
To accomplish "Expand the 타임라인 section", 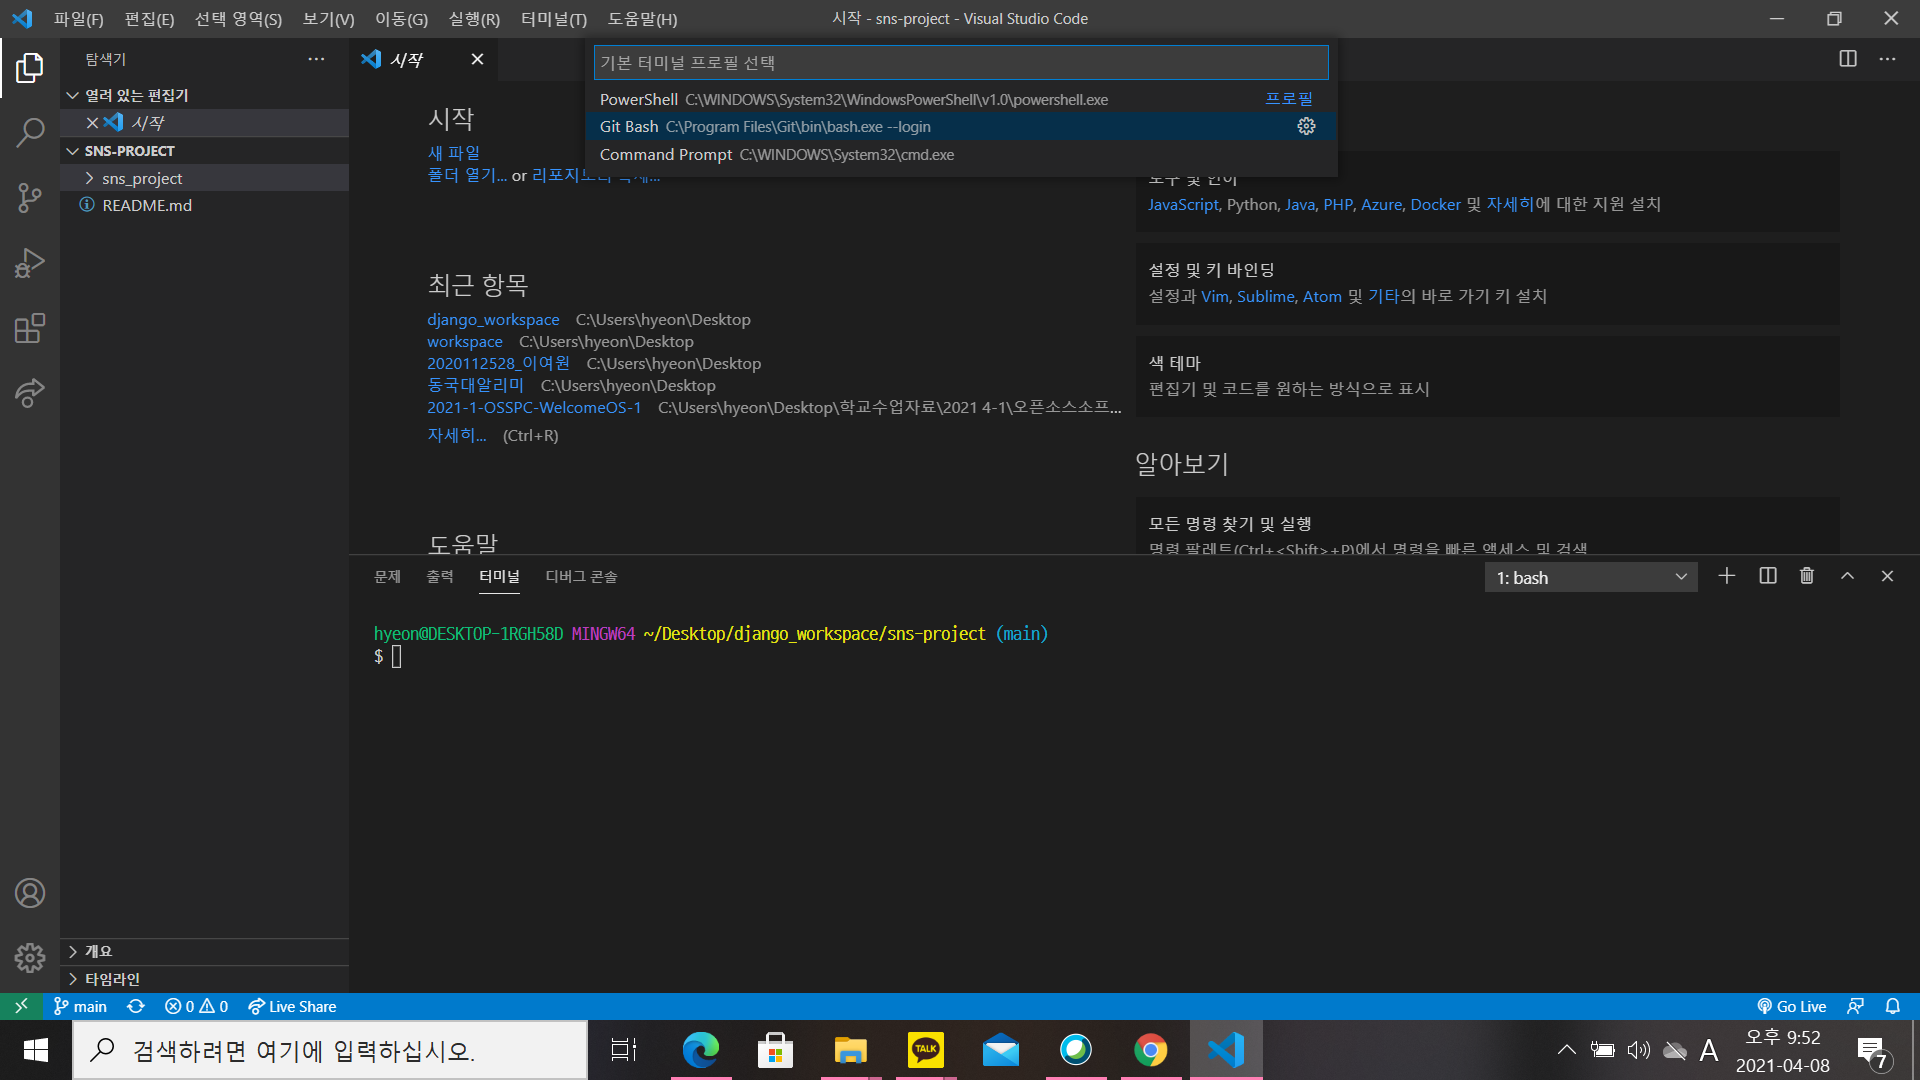I will 112,979.
